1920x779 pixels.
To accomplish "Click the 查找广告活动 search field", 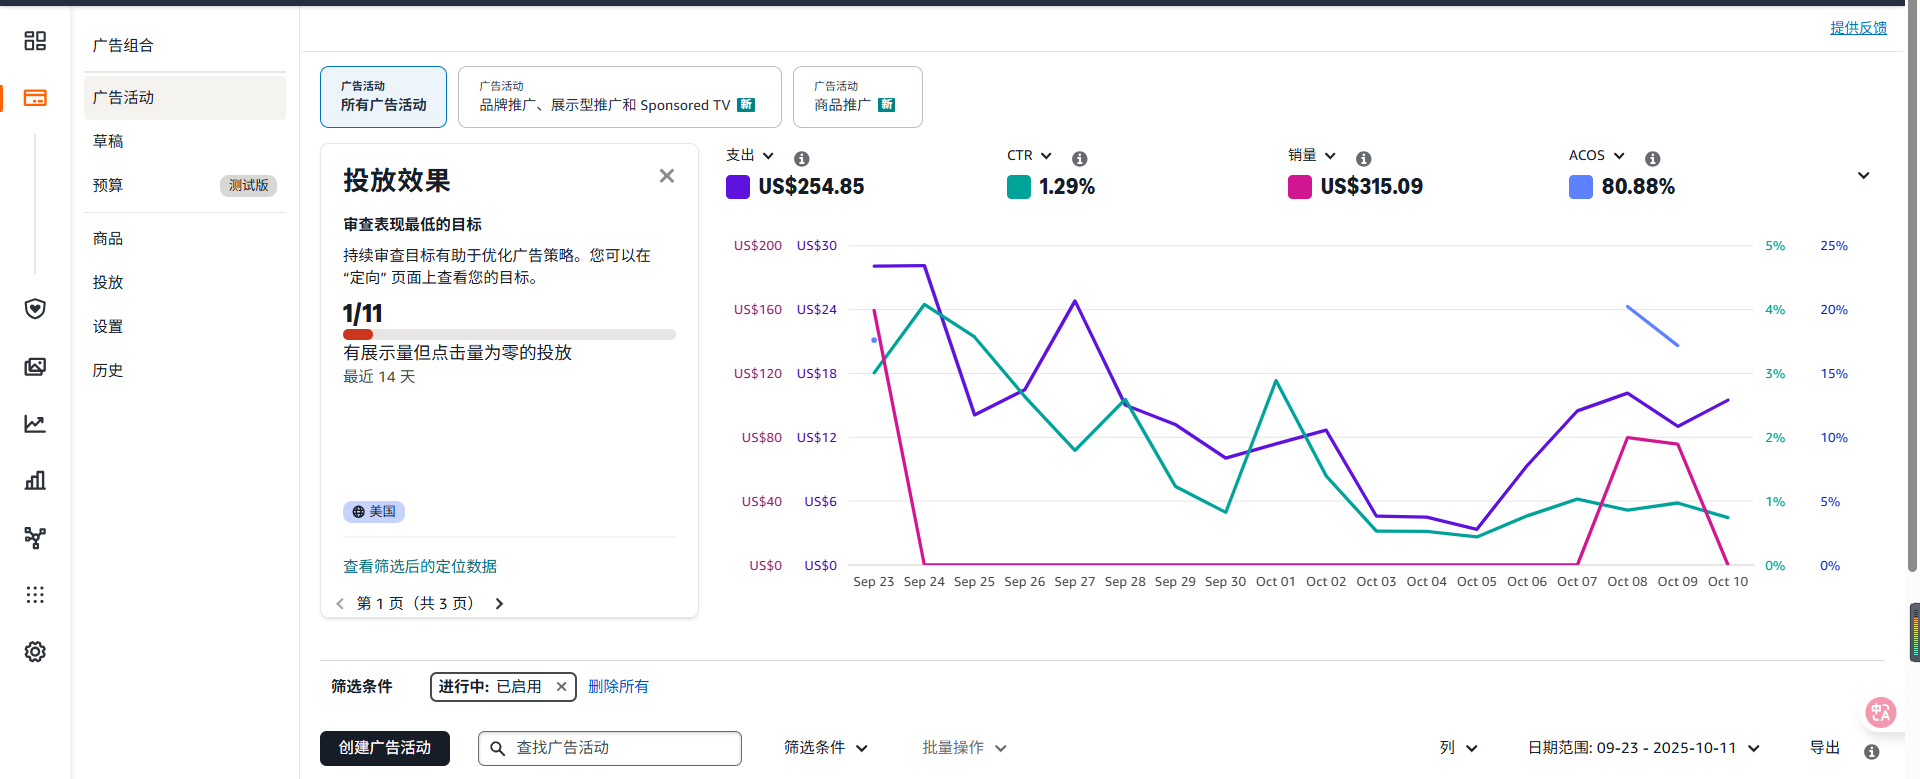I will pos(620,748).
